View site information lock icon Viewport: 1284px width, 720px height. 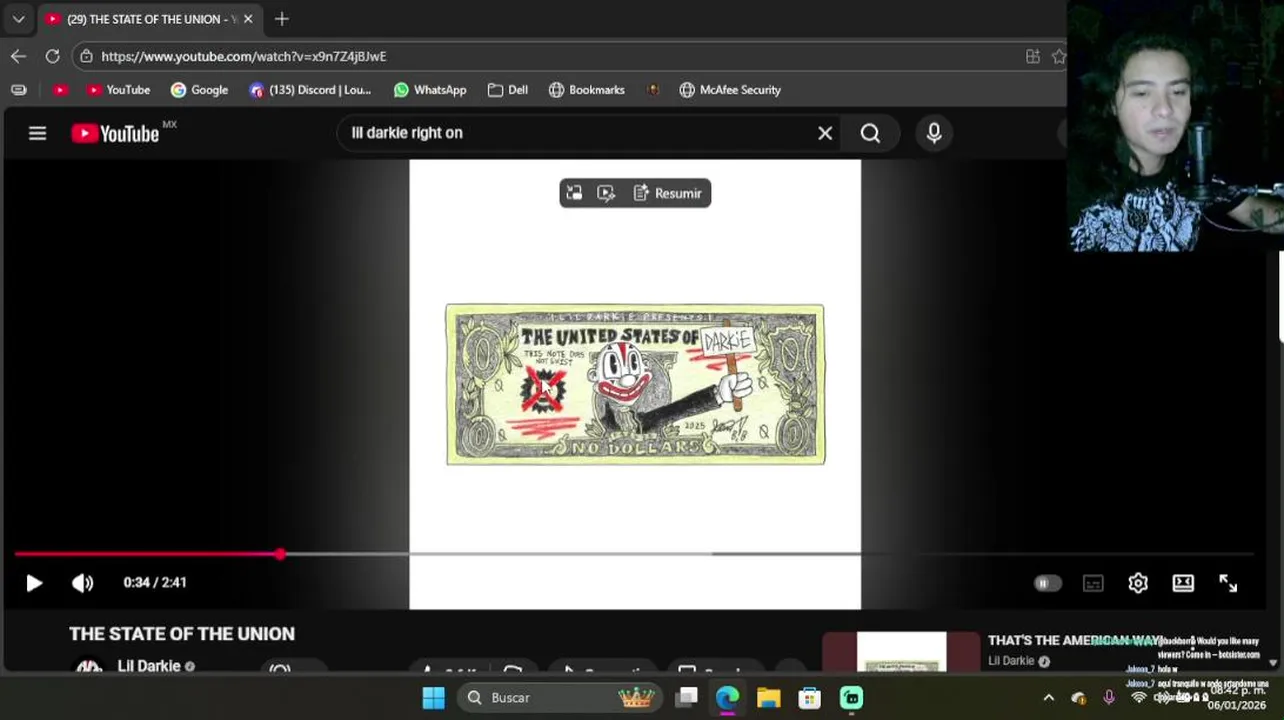click(86, 56)
